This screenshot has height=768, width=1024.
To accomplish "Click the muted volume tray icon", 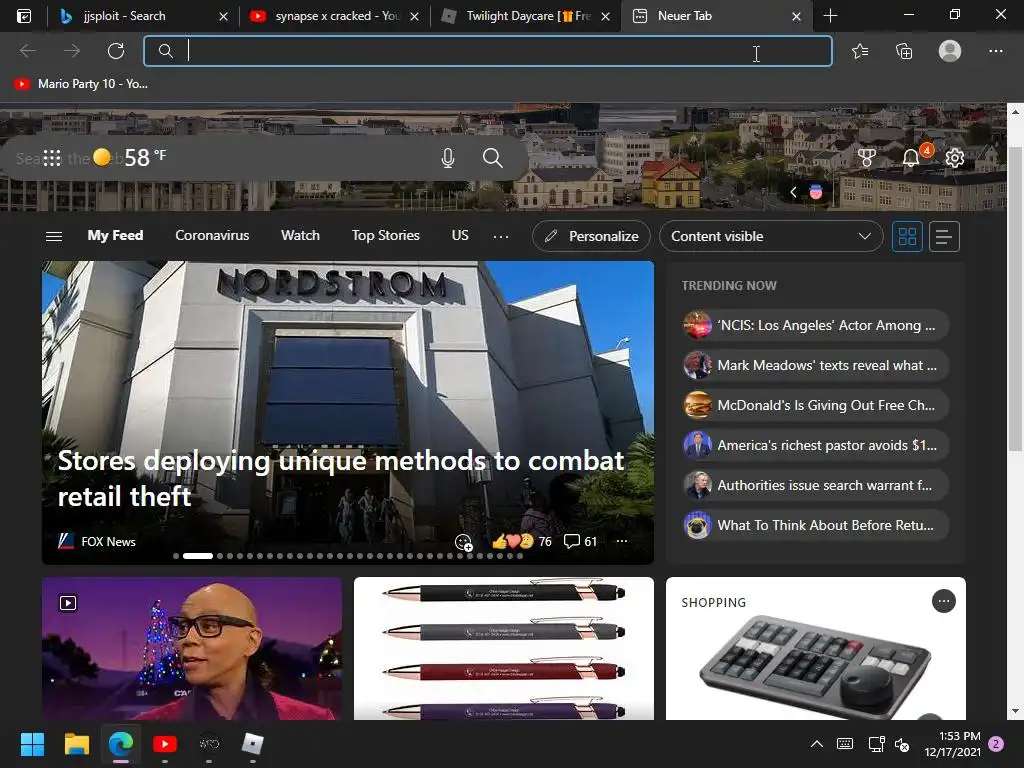I will (902, 744).
